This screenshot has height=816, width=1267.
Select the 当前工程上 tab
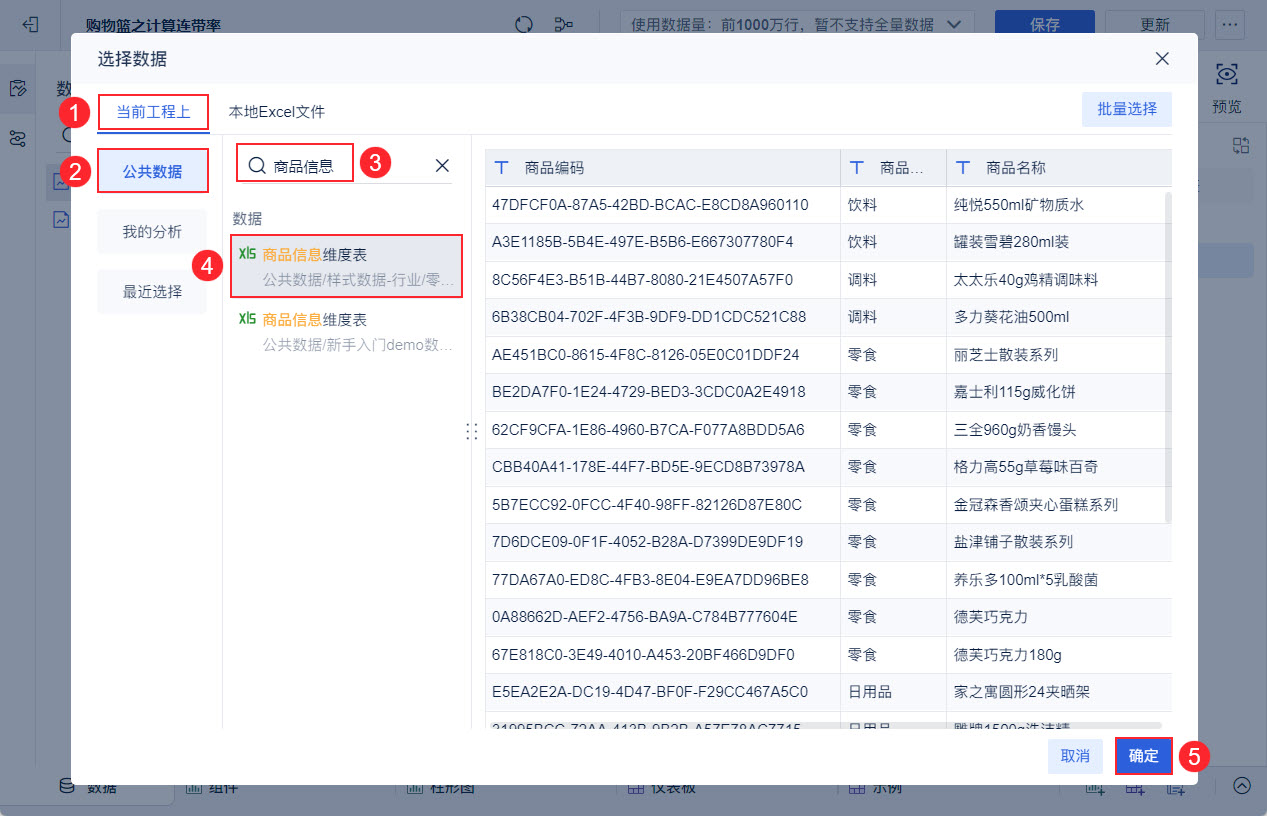(153, 112)
